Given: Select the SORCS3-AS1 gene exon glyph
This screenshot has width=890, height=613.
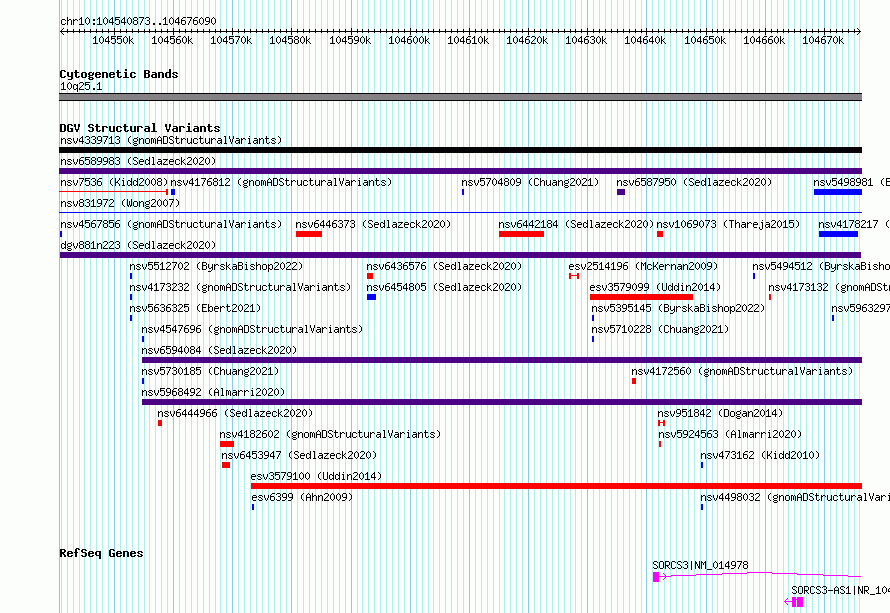Looking at the screenshot, I should pyautogui.click(x=797, y=602).
